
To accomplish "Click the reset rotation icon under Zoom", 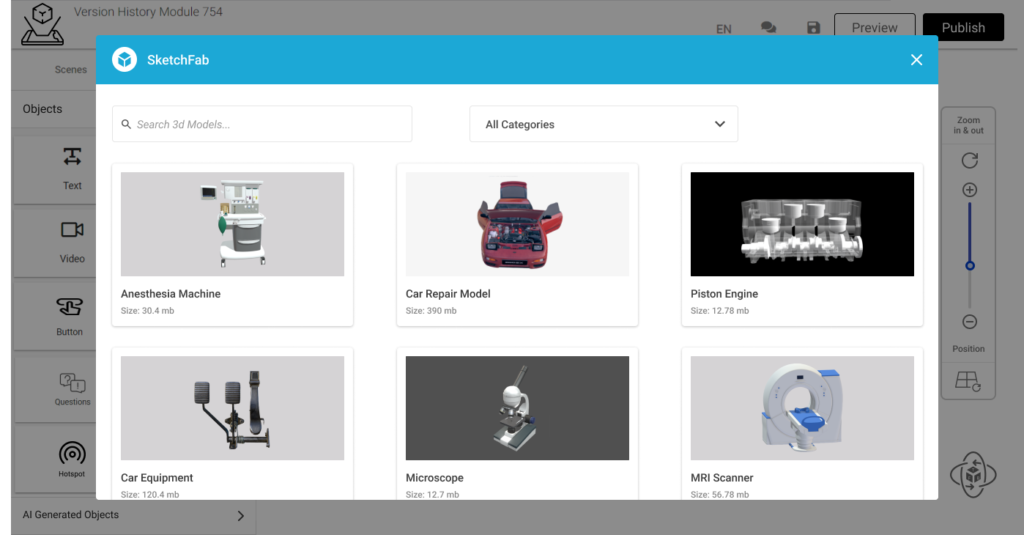I will coord(970,160).
